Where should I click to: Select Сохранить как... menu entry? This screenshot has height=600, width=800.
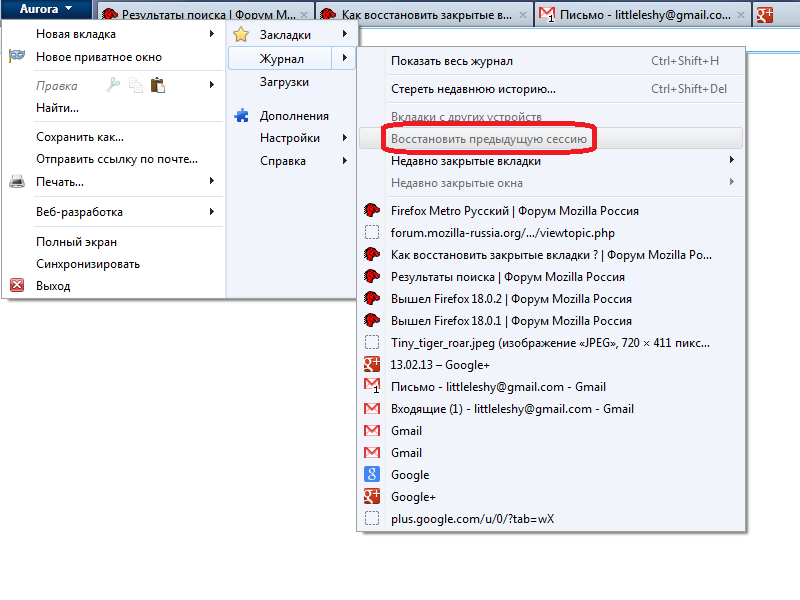[80, 137]
